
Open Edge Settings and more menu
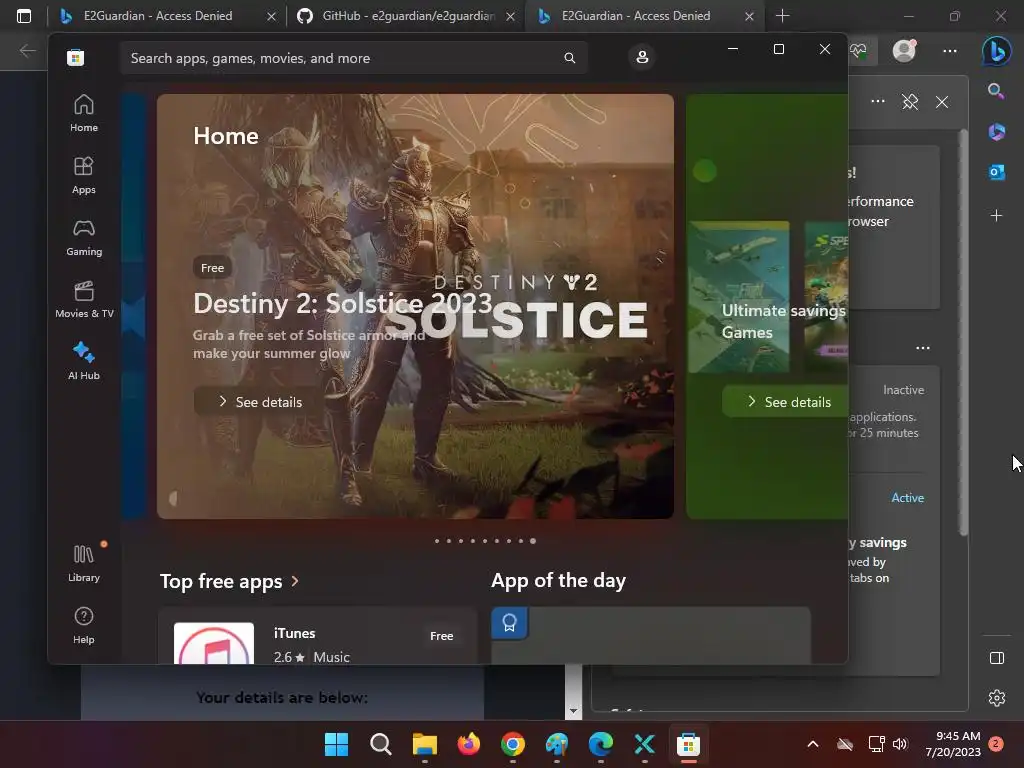coord(950,50)
